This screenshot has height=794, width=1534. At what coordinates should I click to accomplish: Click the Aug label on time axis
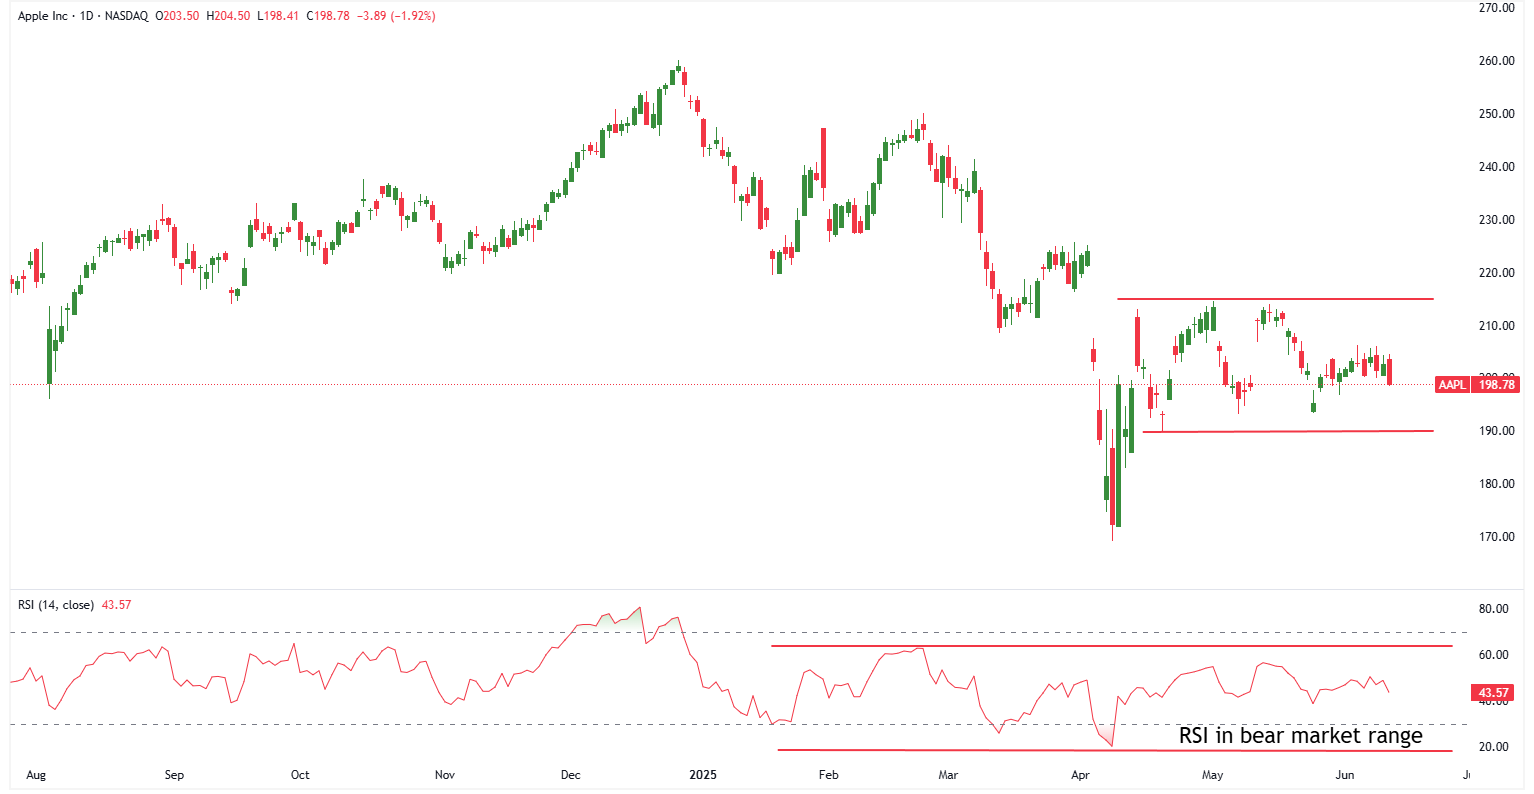pos(36,775)
